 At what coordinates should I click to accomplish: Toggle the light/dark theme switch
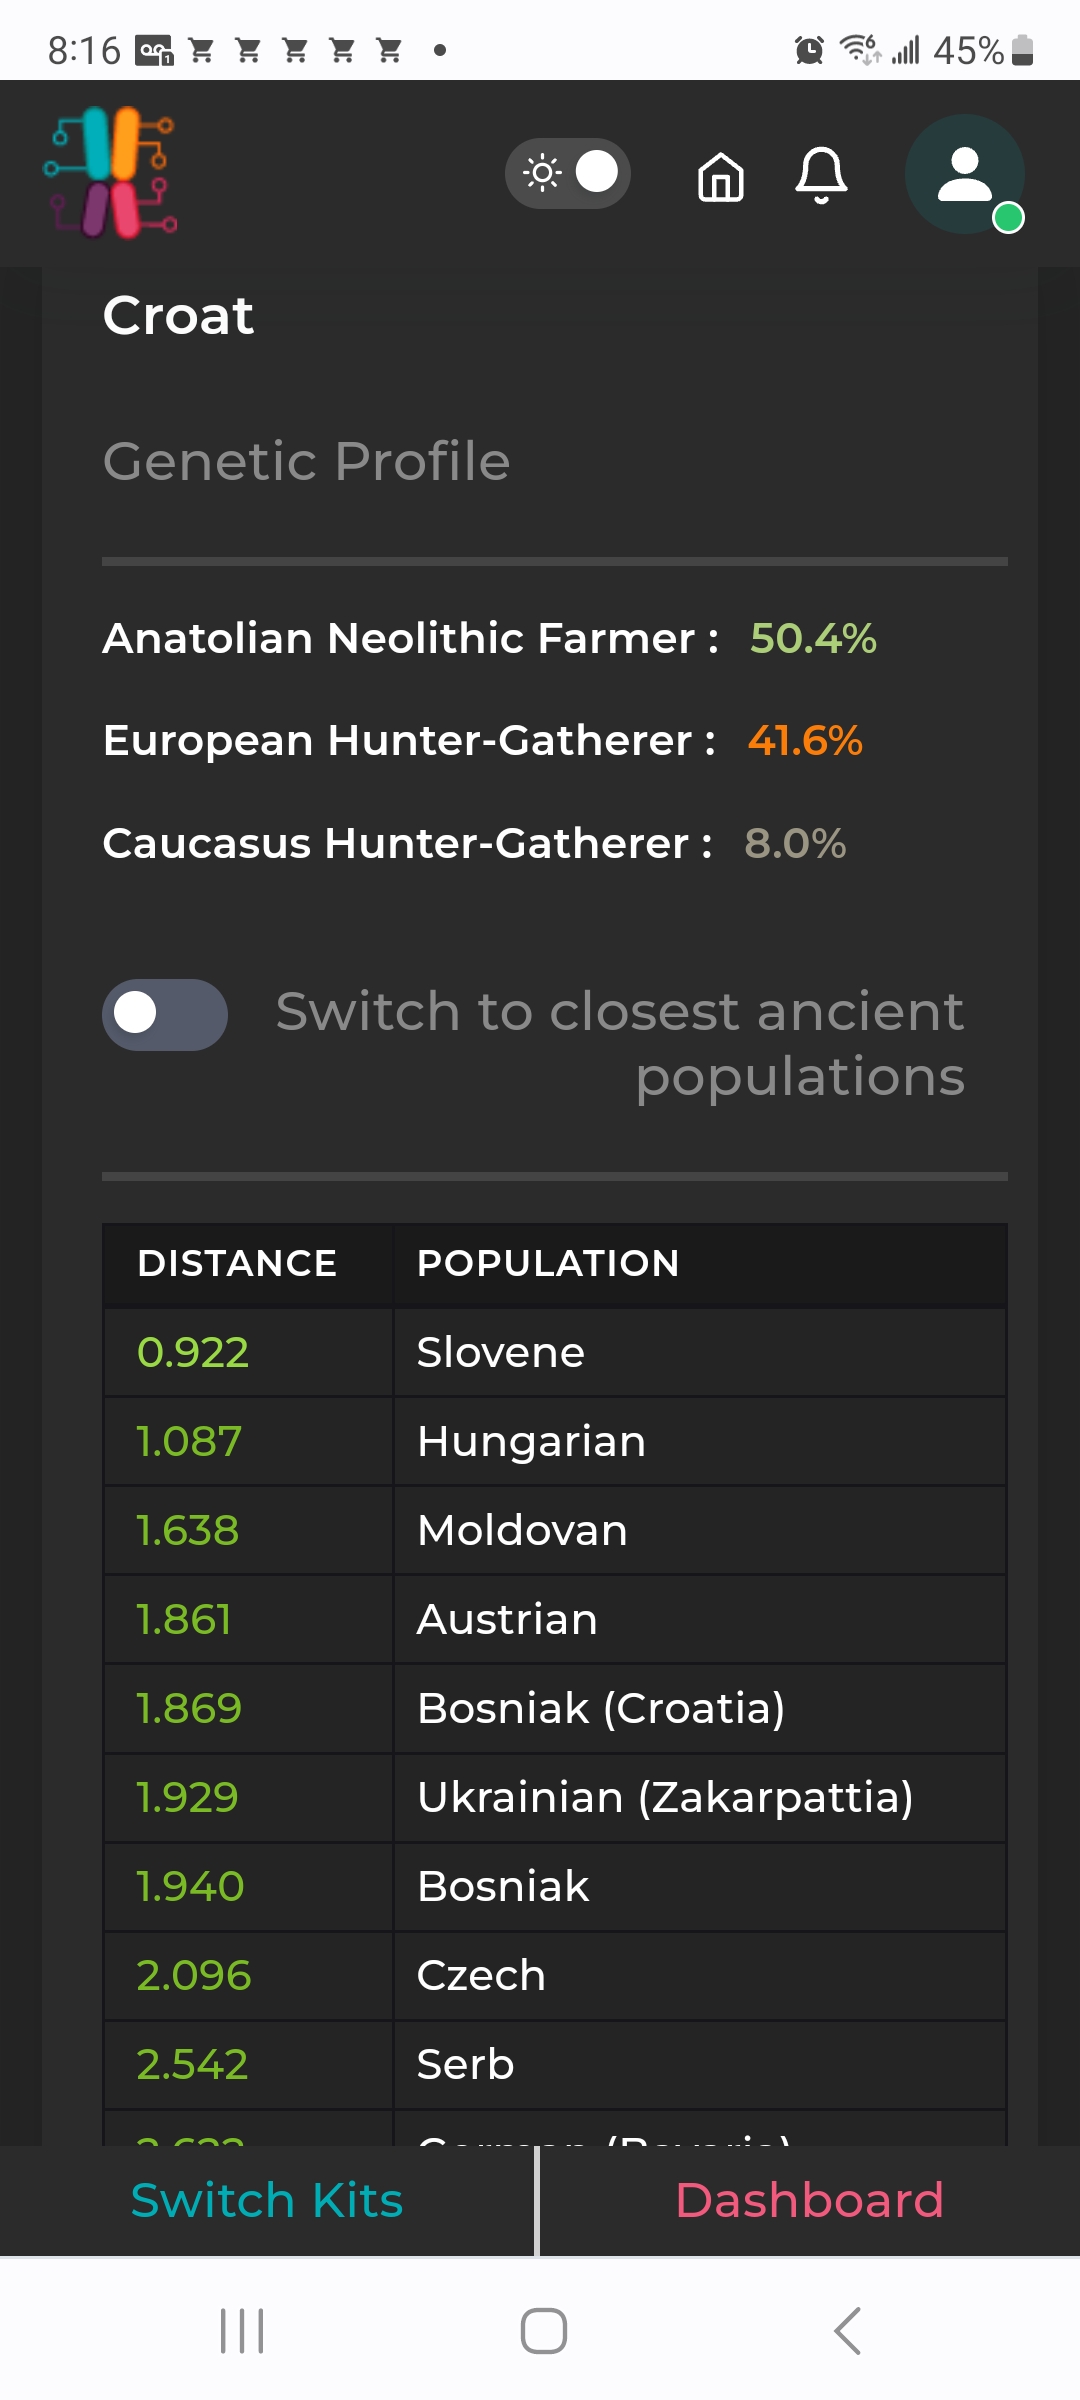pos(567,173)
